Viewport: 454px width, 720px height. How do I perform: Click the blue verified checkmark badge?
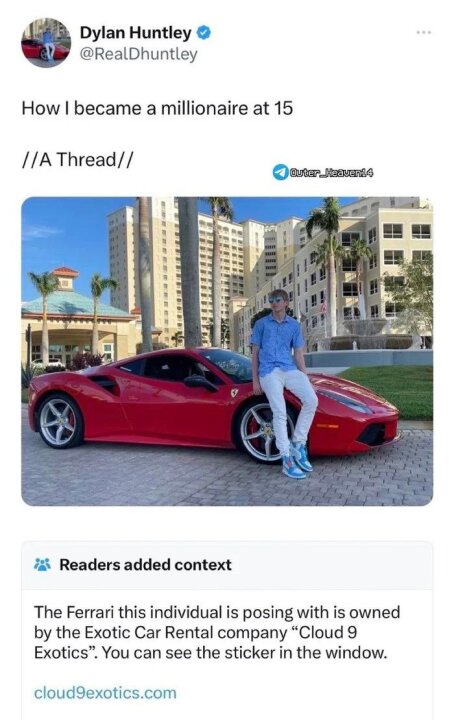(204, 33)
